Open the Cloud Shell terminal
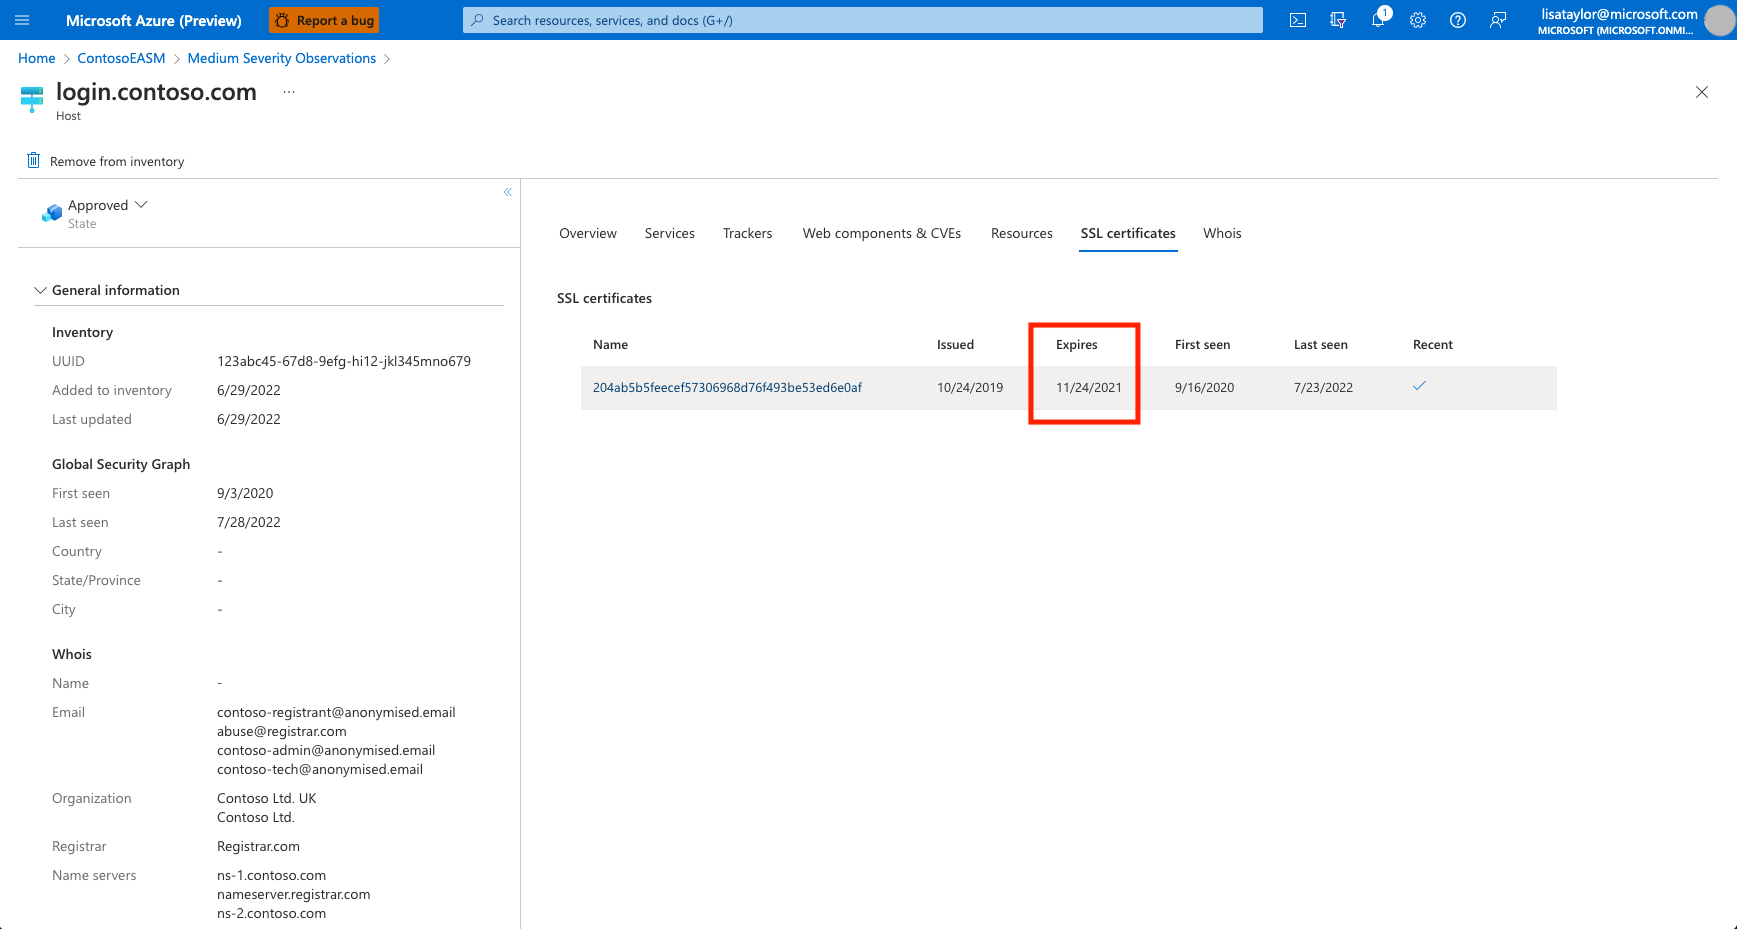 tap(1297, 19)
